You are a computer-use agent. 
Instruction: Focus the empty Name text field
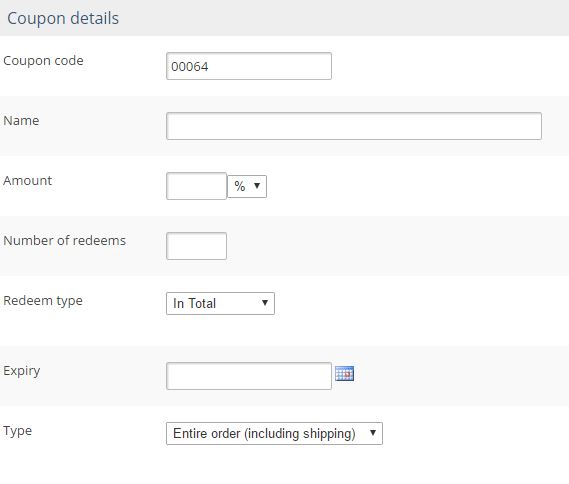click(x=354, y=126)
